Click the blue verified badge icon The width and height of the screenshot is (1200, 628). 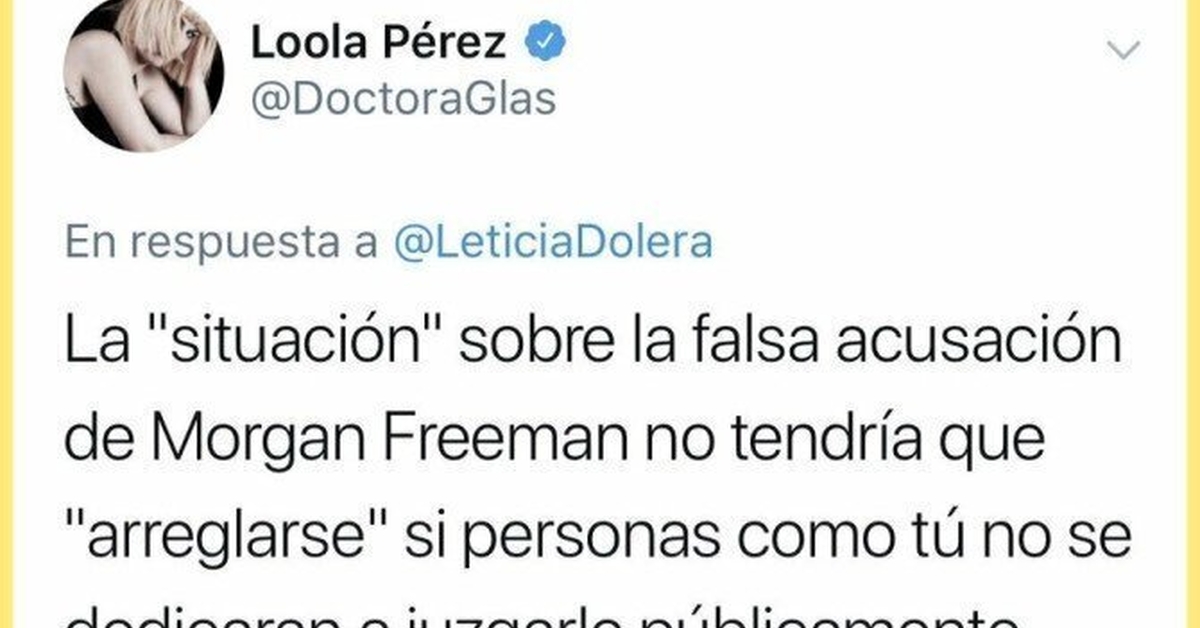[x=547, y=43]
